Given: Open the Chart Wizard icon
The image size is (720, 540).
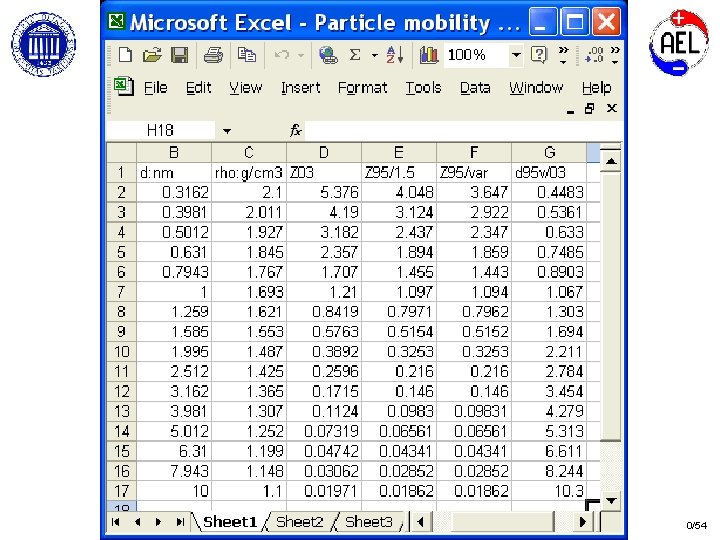Looking at the screenshot, I should pos(428,55).
